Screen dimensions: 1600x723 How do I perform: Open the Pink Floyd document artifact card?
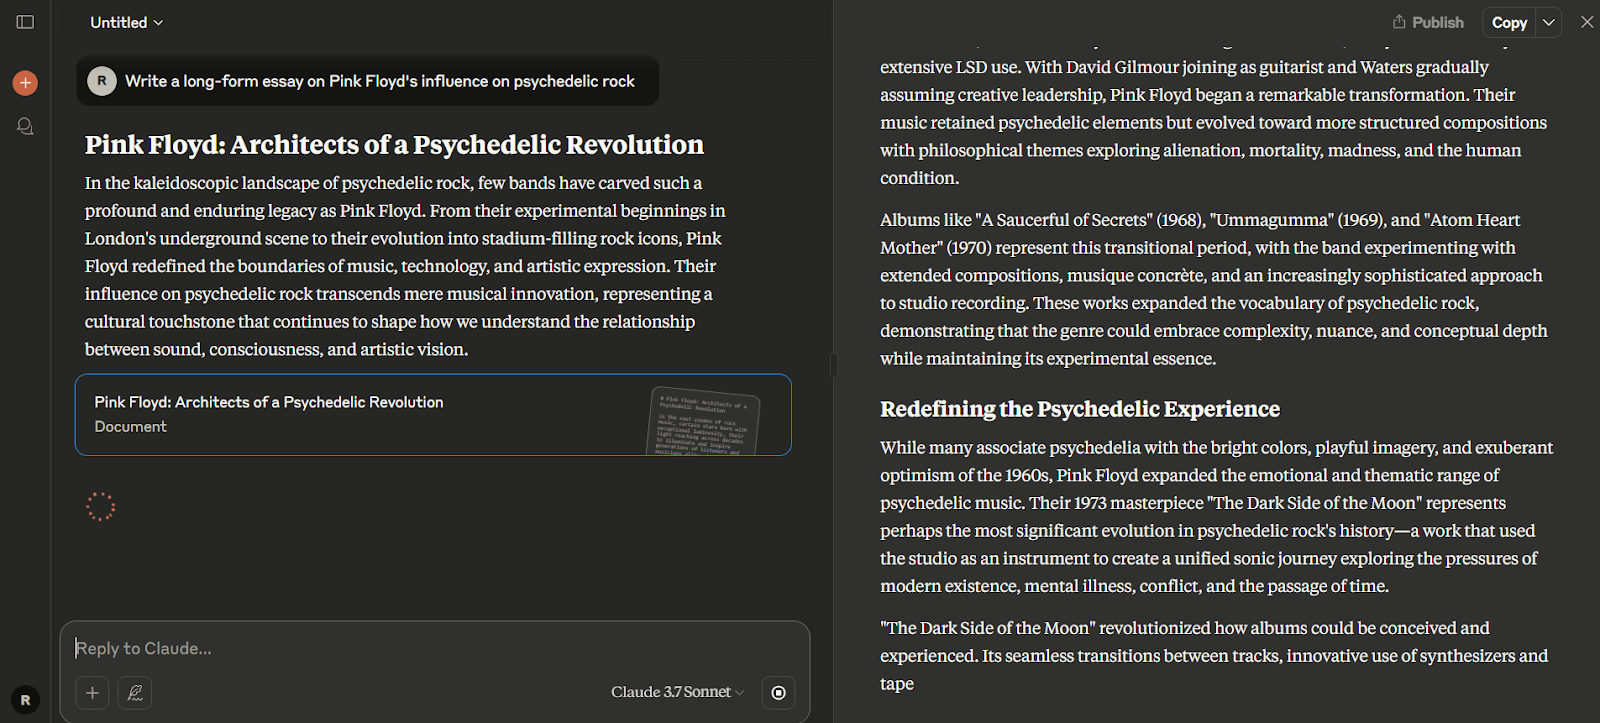pos(433,415)
